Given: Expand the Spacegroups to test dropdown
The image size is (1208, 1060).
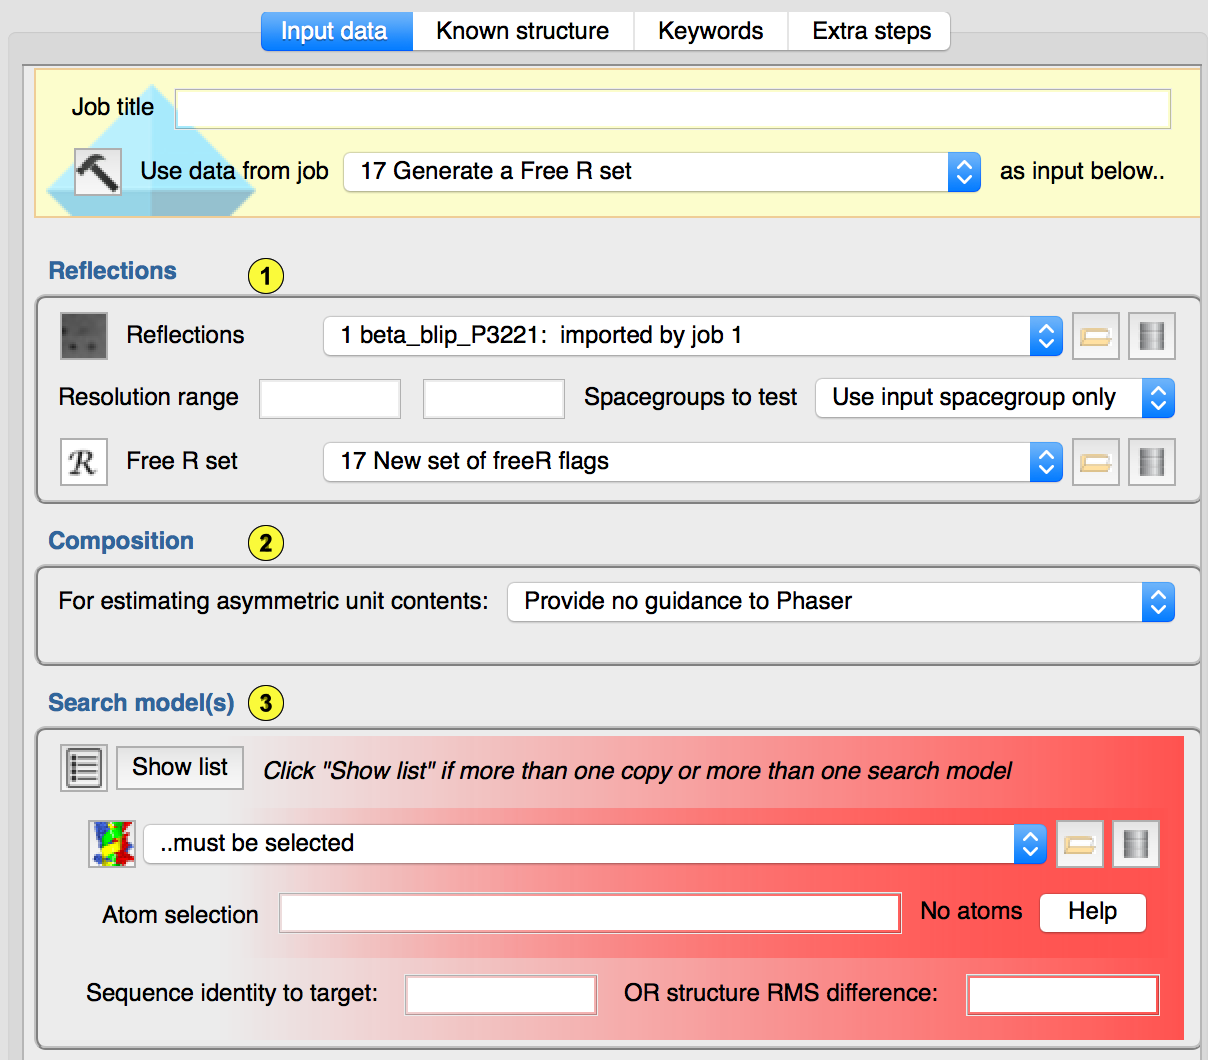Looking at the screenshot, I should [x=994, y=398].
